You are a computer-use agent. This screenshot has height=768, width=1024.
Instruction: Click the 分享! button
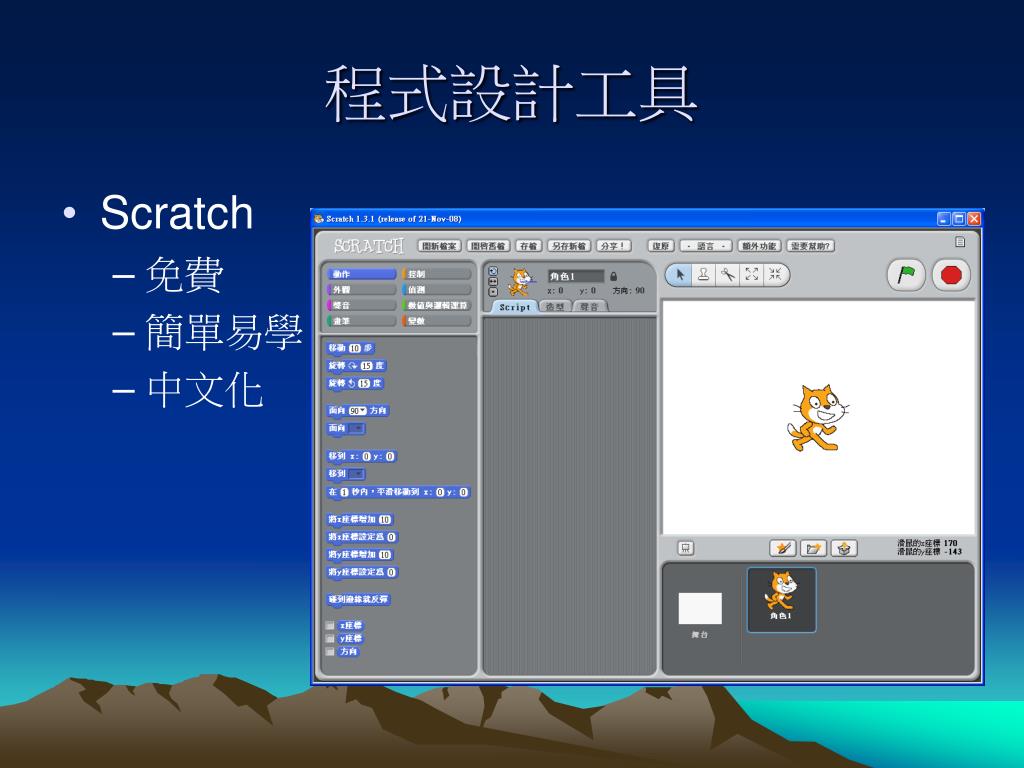coord(613,246)
